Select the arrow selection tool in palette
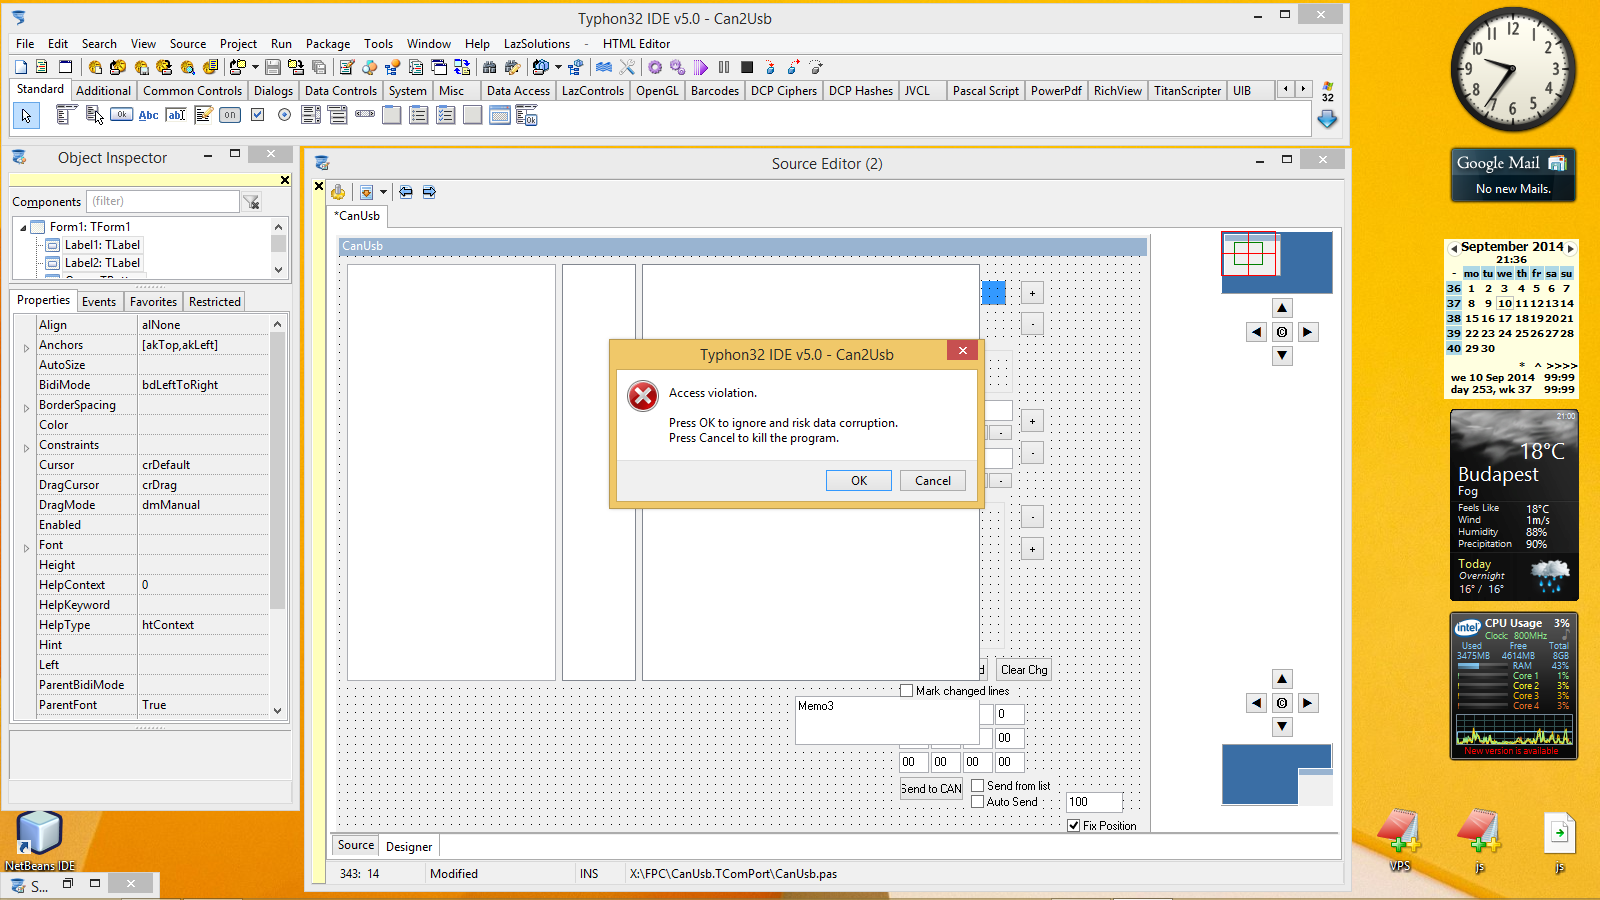 pos(26,115)
